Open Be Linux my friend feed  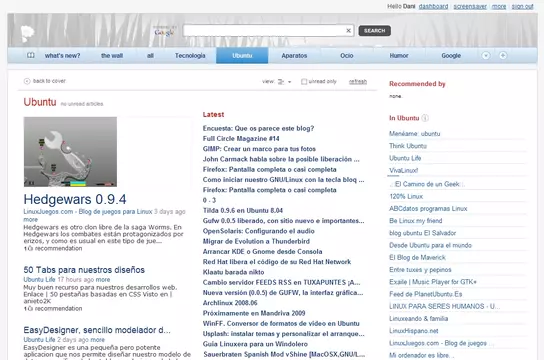[416, 221]
